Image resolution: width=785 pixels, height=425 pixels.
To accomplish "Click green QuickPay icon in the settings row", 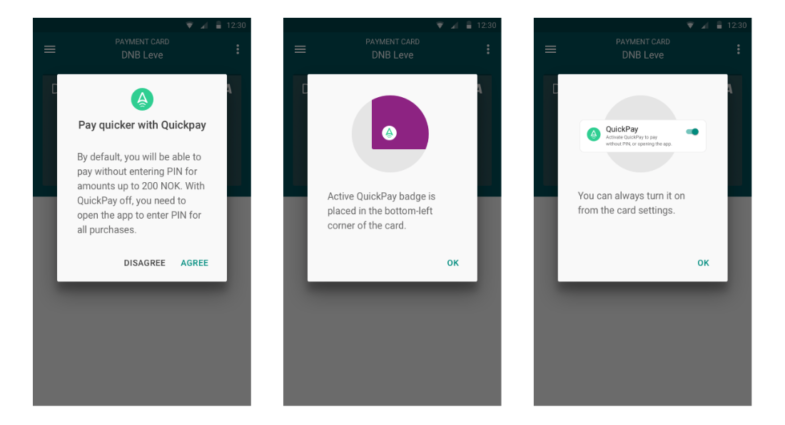I will point(594,134).
